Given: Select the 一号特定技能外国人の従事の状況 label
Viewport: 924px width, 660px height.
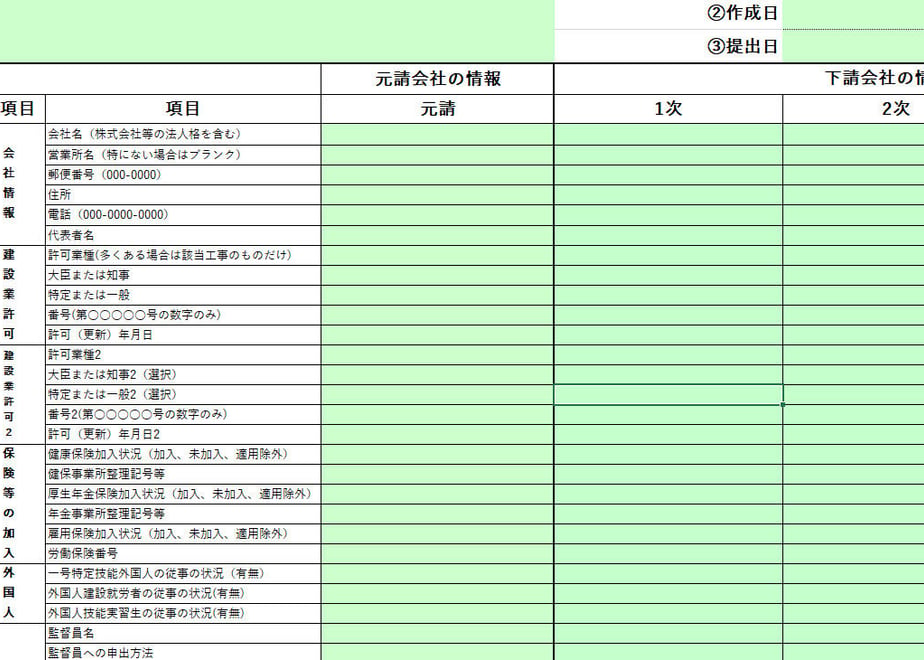Looking at the screenshot, I should point(157,573).
